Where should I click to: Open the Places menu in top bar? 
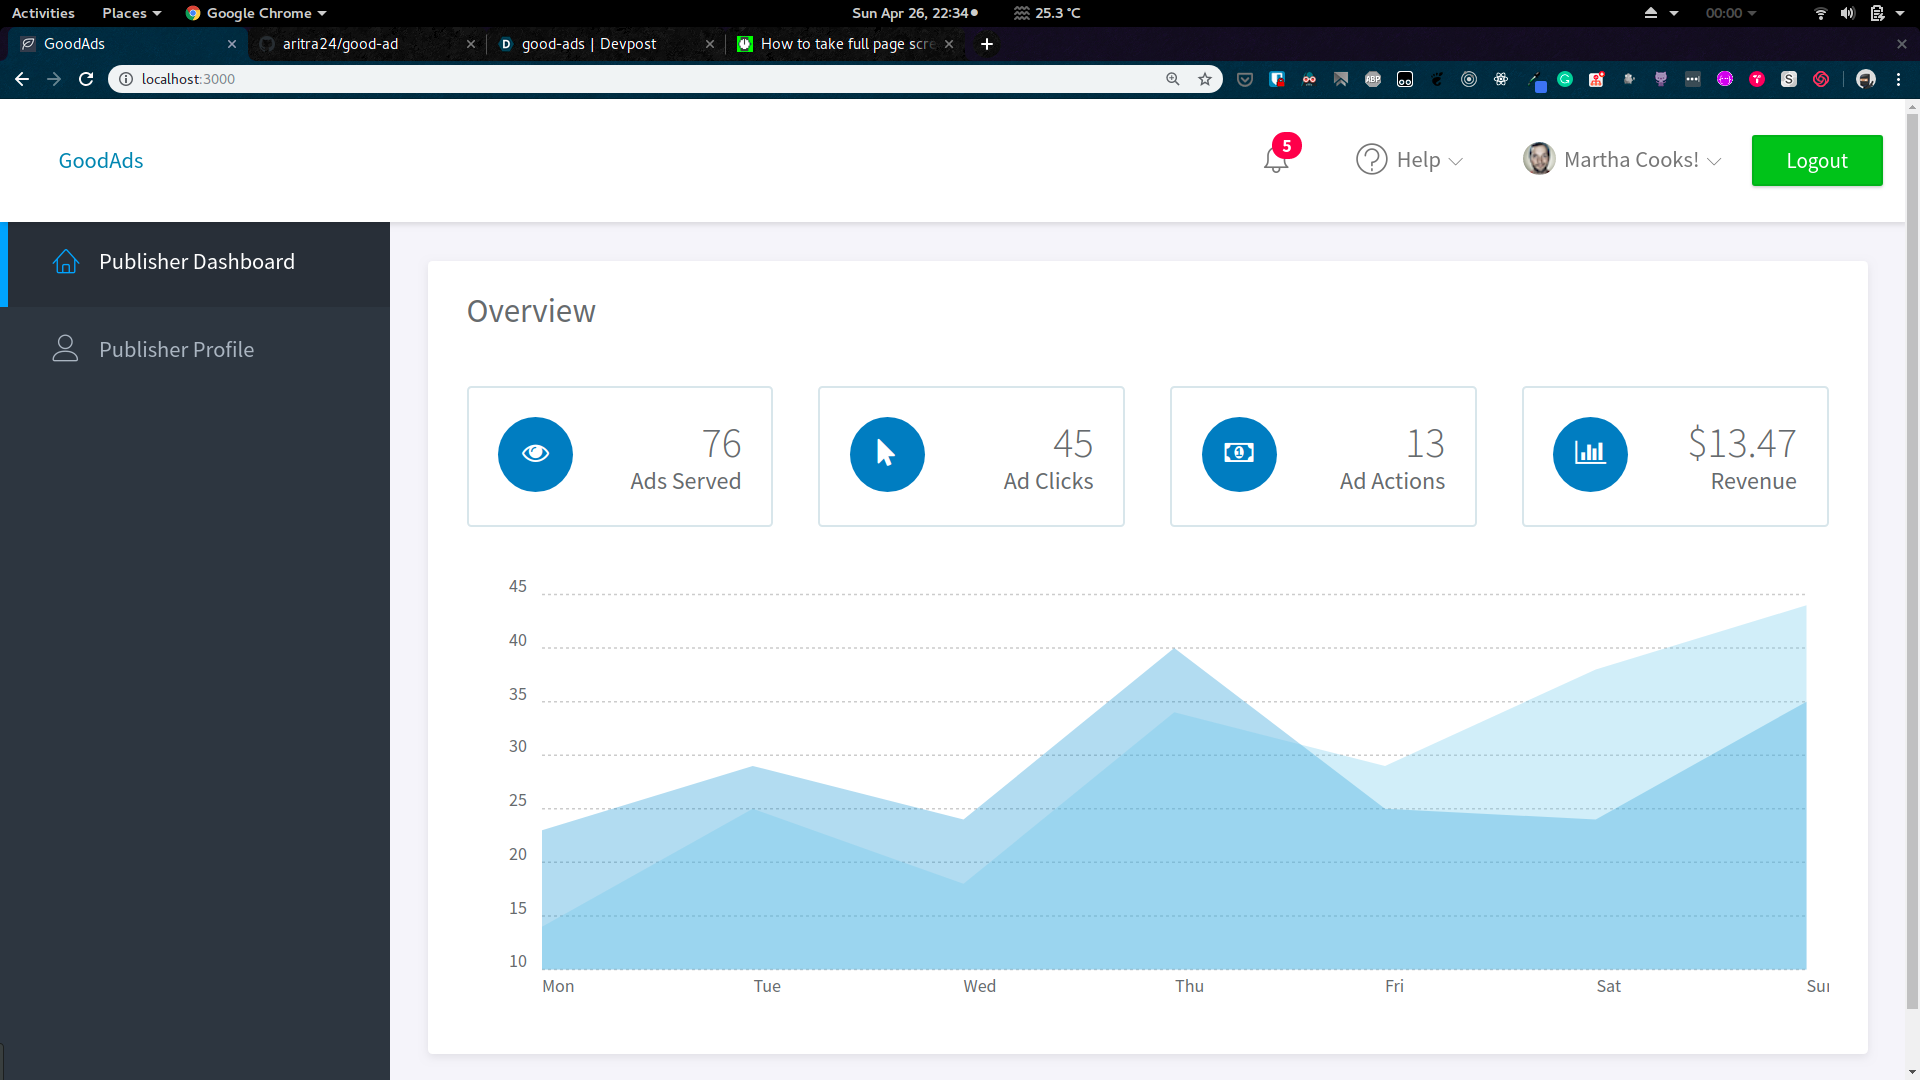click(131, 13)
